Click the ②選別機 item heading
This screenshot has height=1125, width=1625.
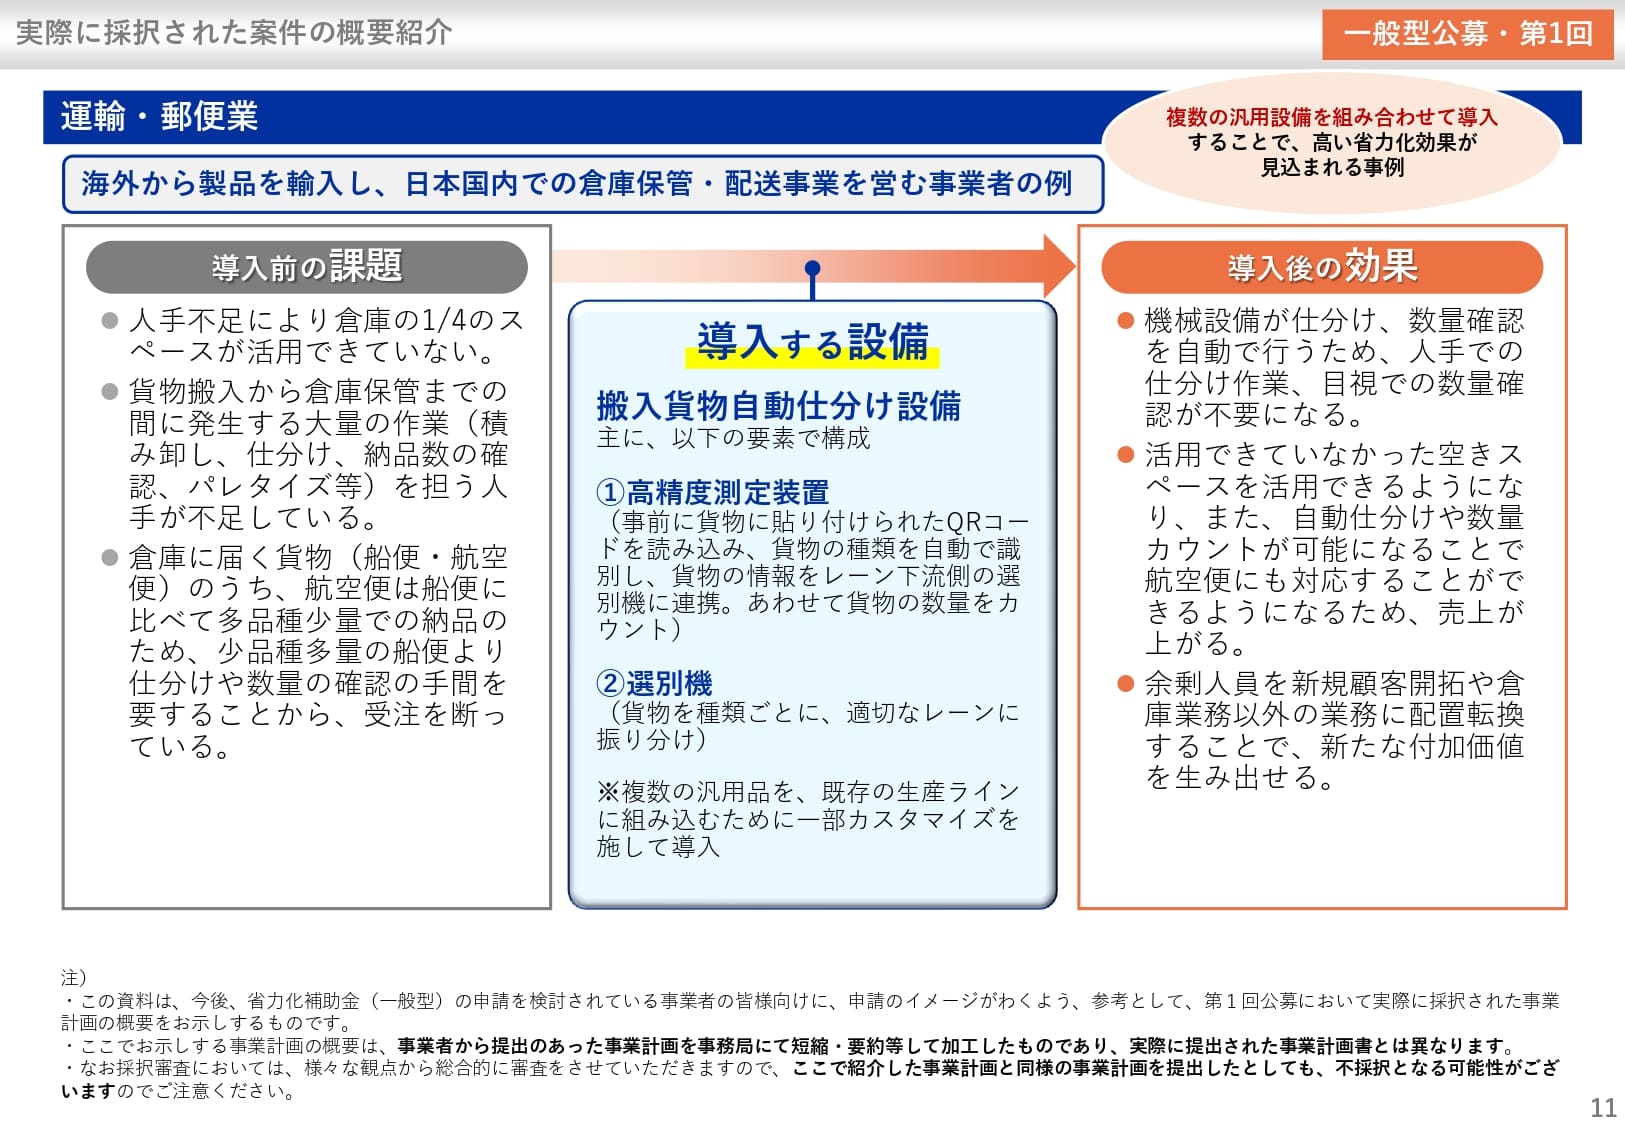(x=654, y=684)
